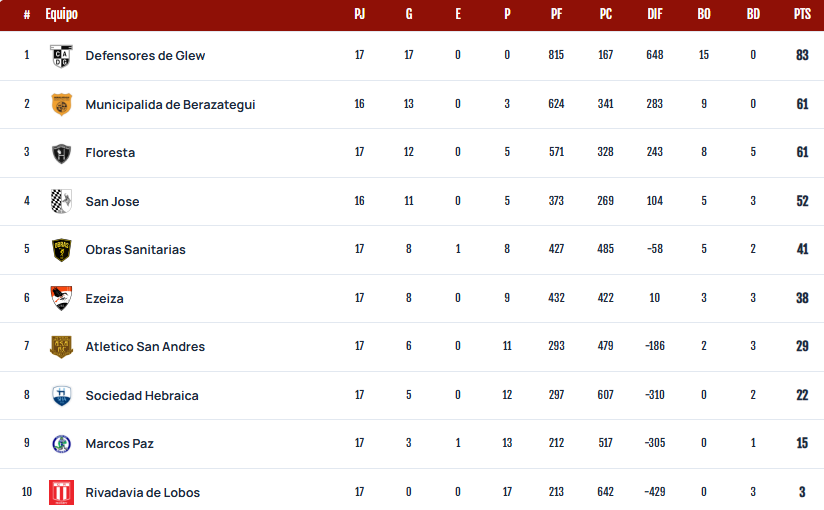This screenshot has height=510, width=824.
Task: Click the BO bonus column header
Action: 704,14
